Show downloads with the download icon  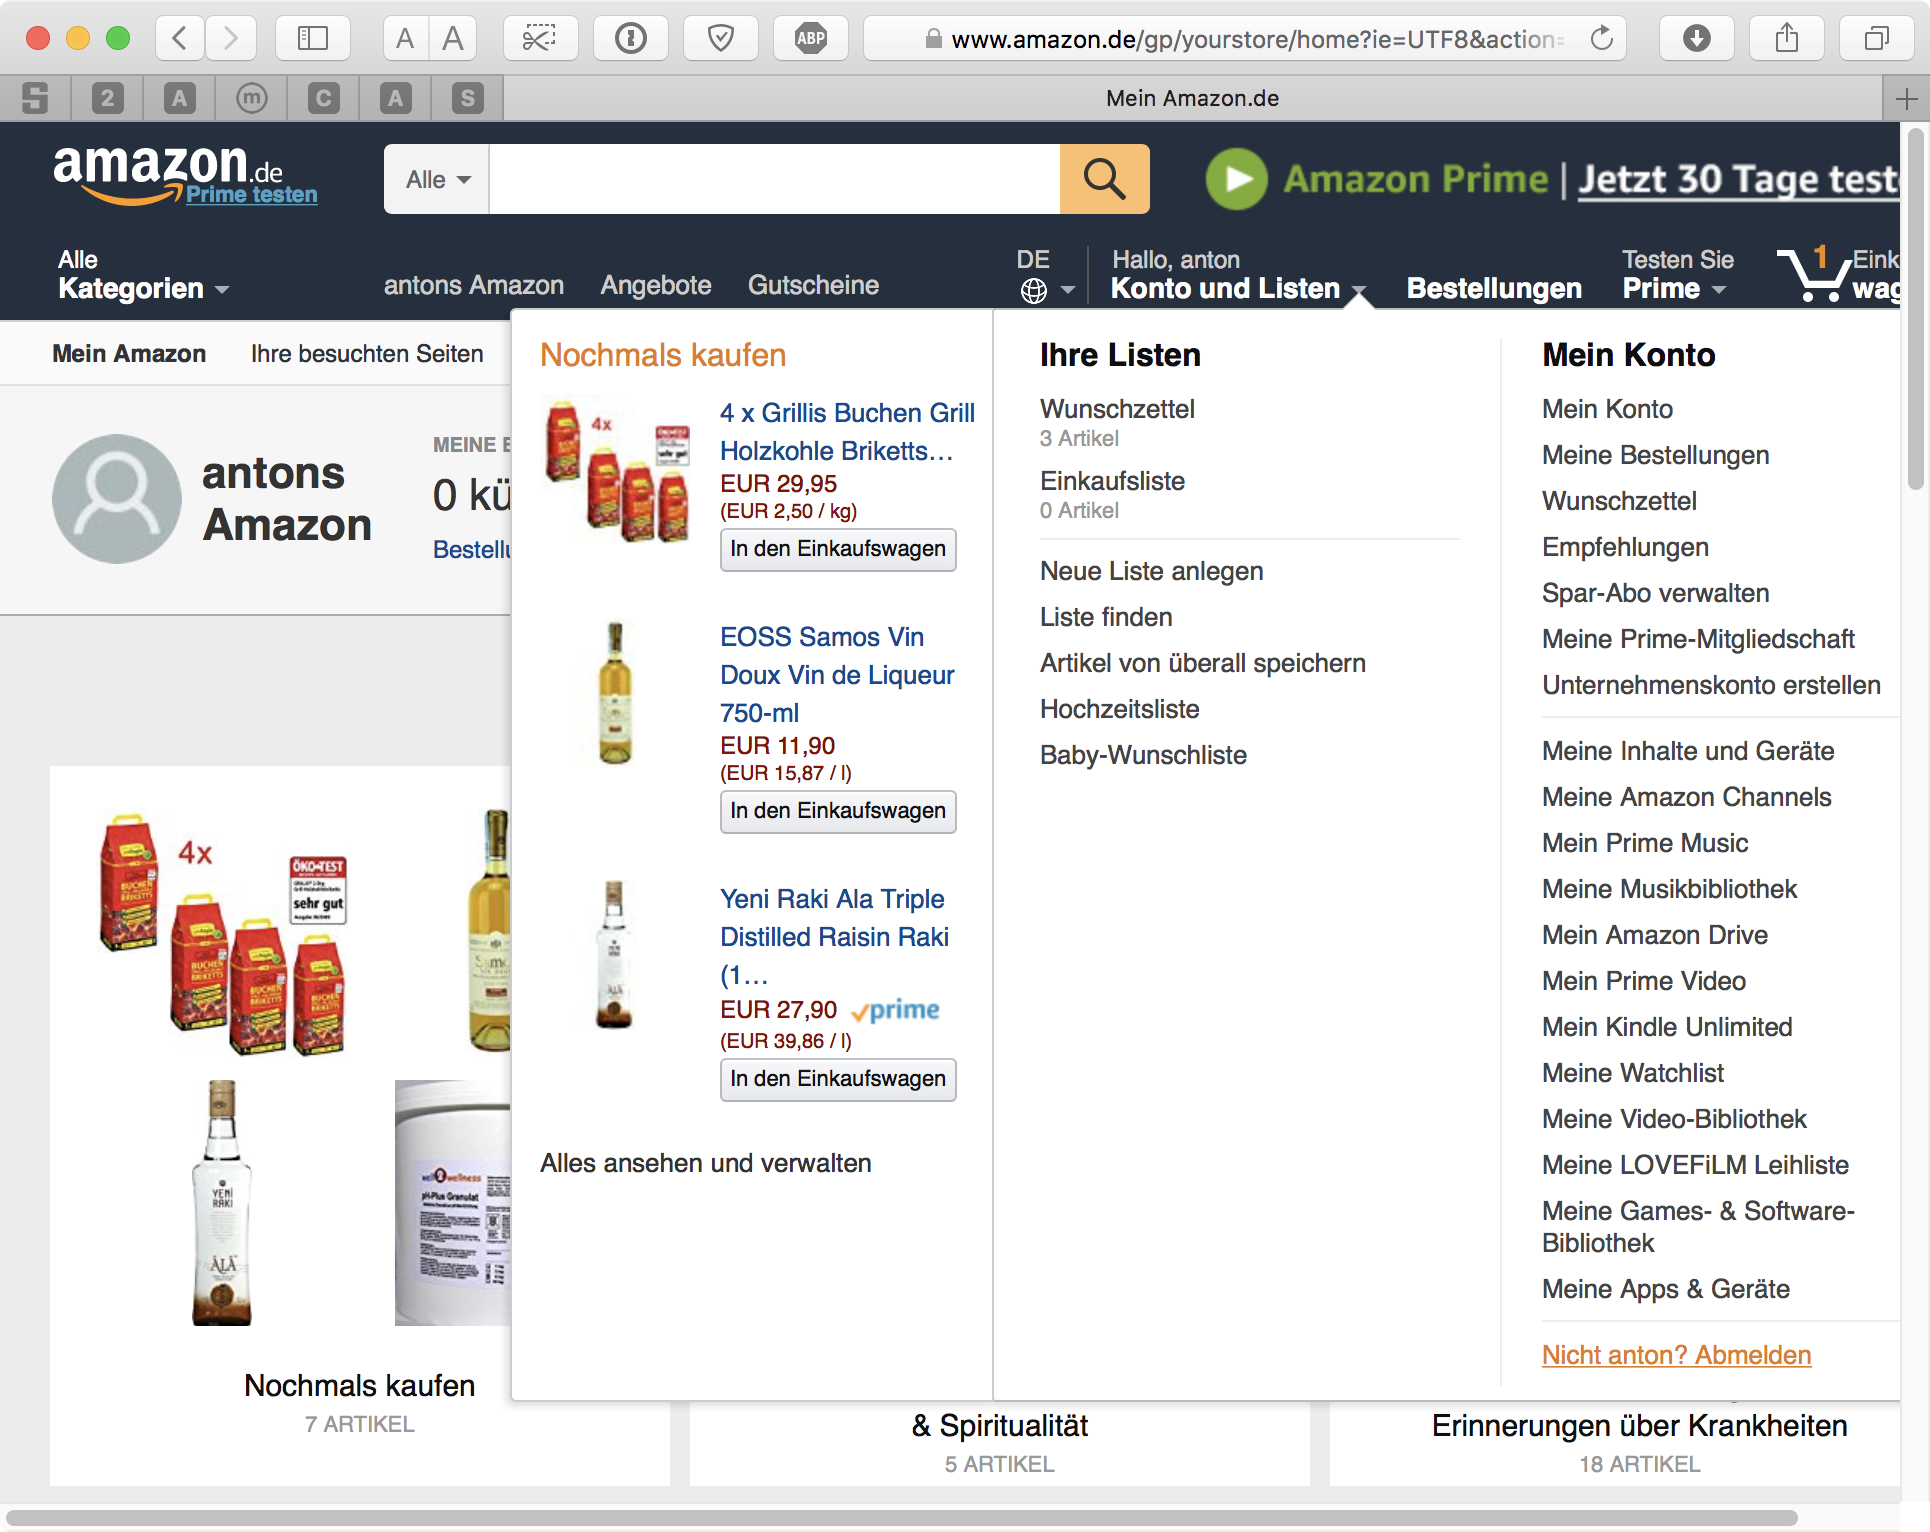pyautogui.click(x=1697, y=39)
